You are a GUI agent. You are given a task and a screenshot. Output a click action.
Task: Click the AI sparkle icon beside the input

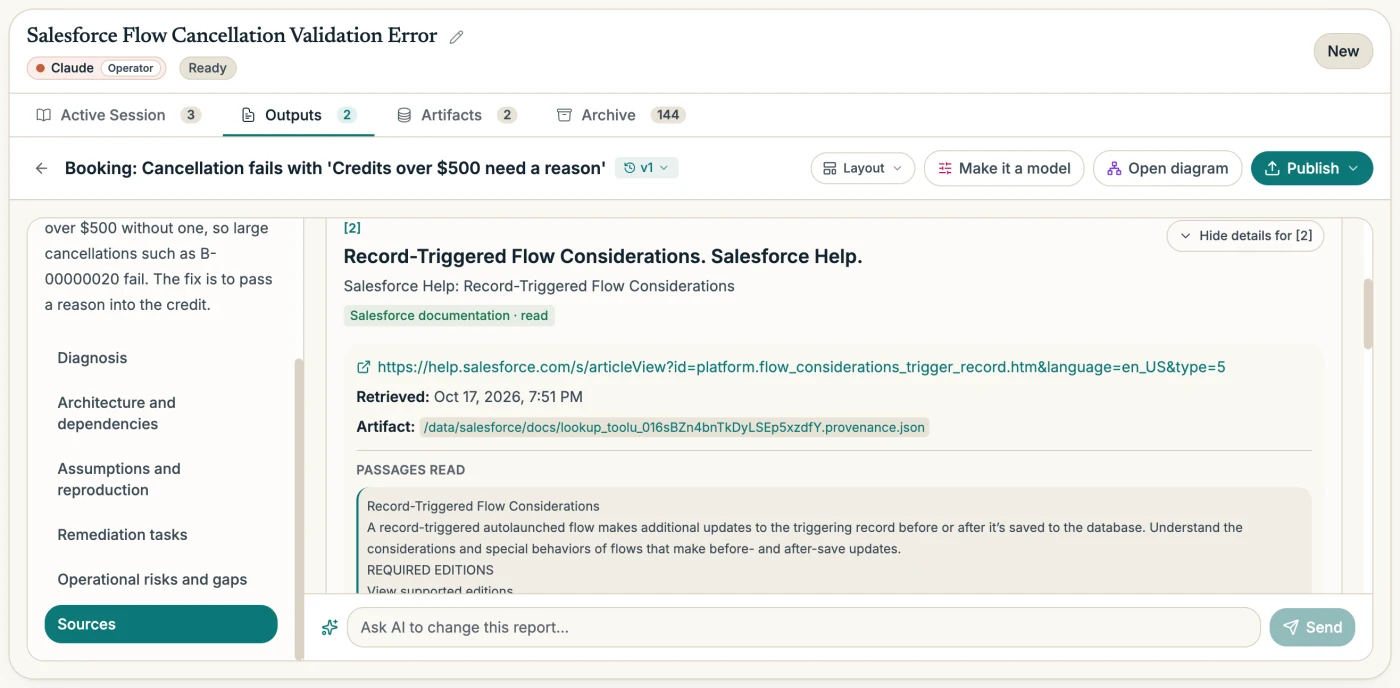pyautogui.click(x=330, y=627)
